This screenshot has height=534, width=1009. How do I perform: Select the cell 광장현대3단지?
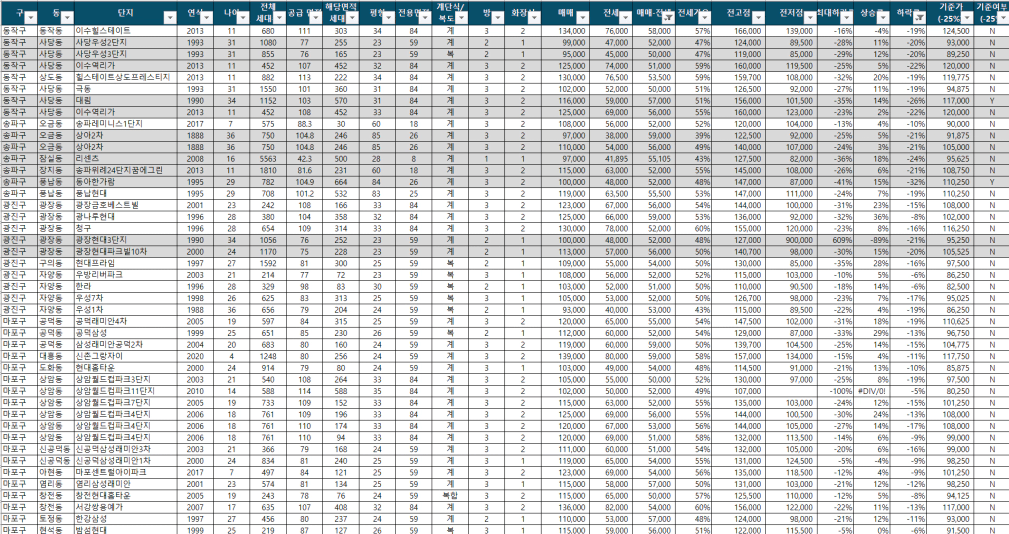(x=125, y=240)
